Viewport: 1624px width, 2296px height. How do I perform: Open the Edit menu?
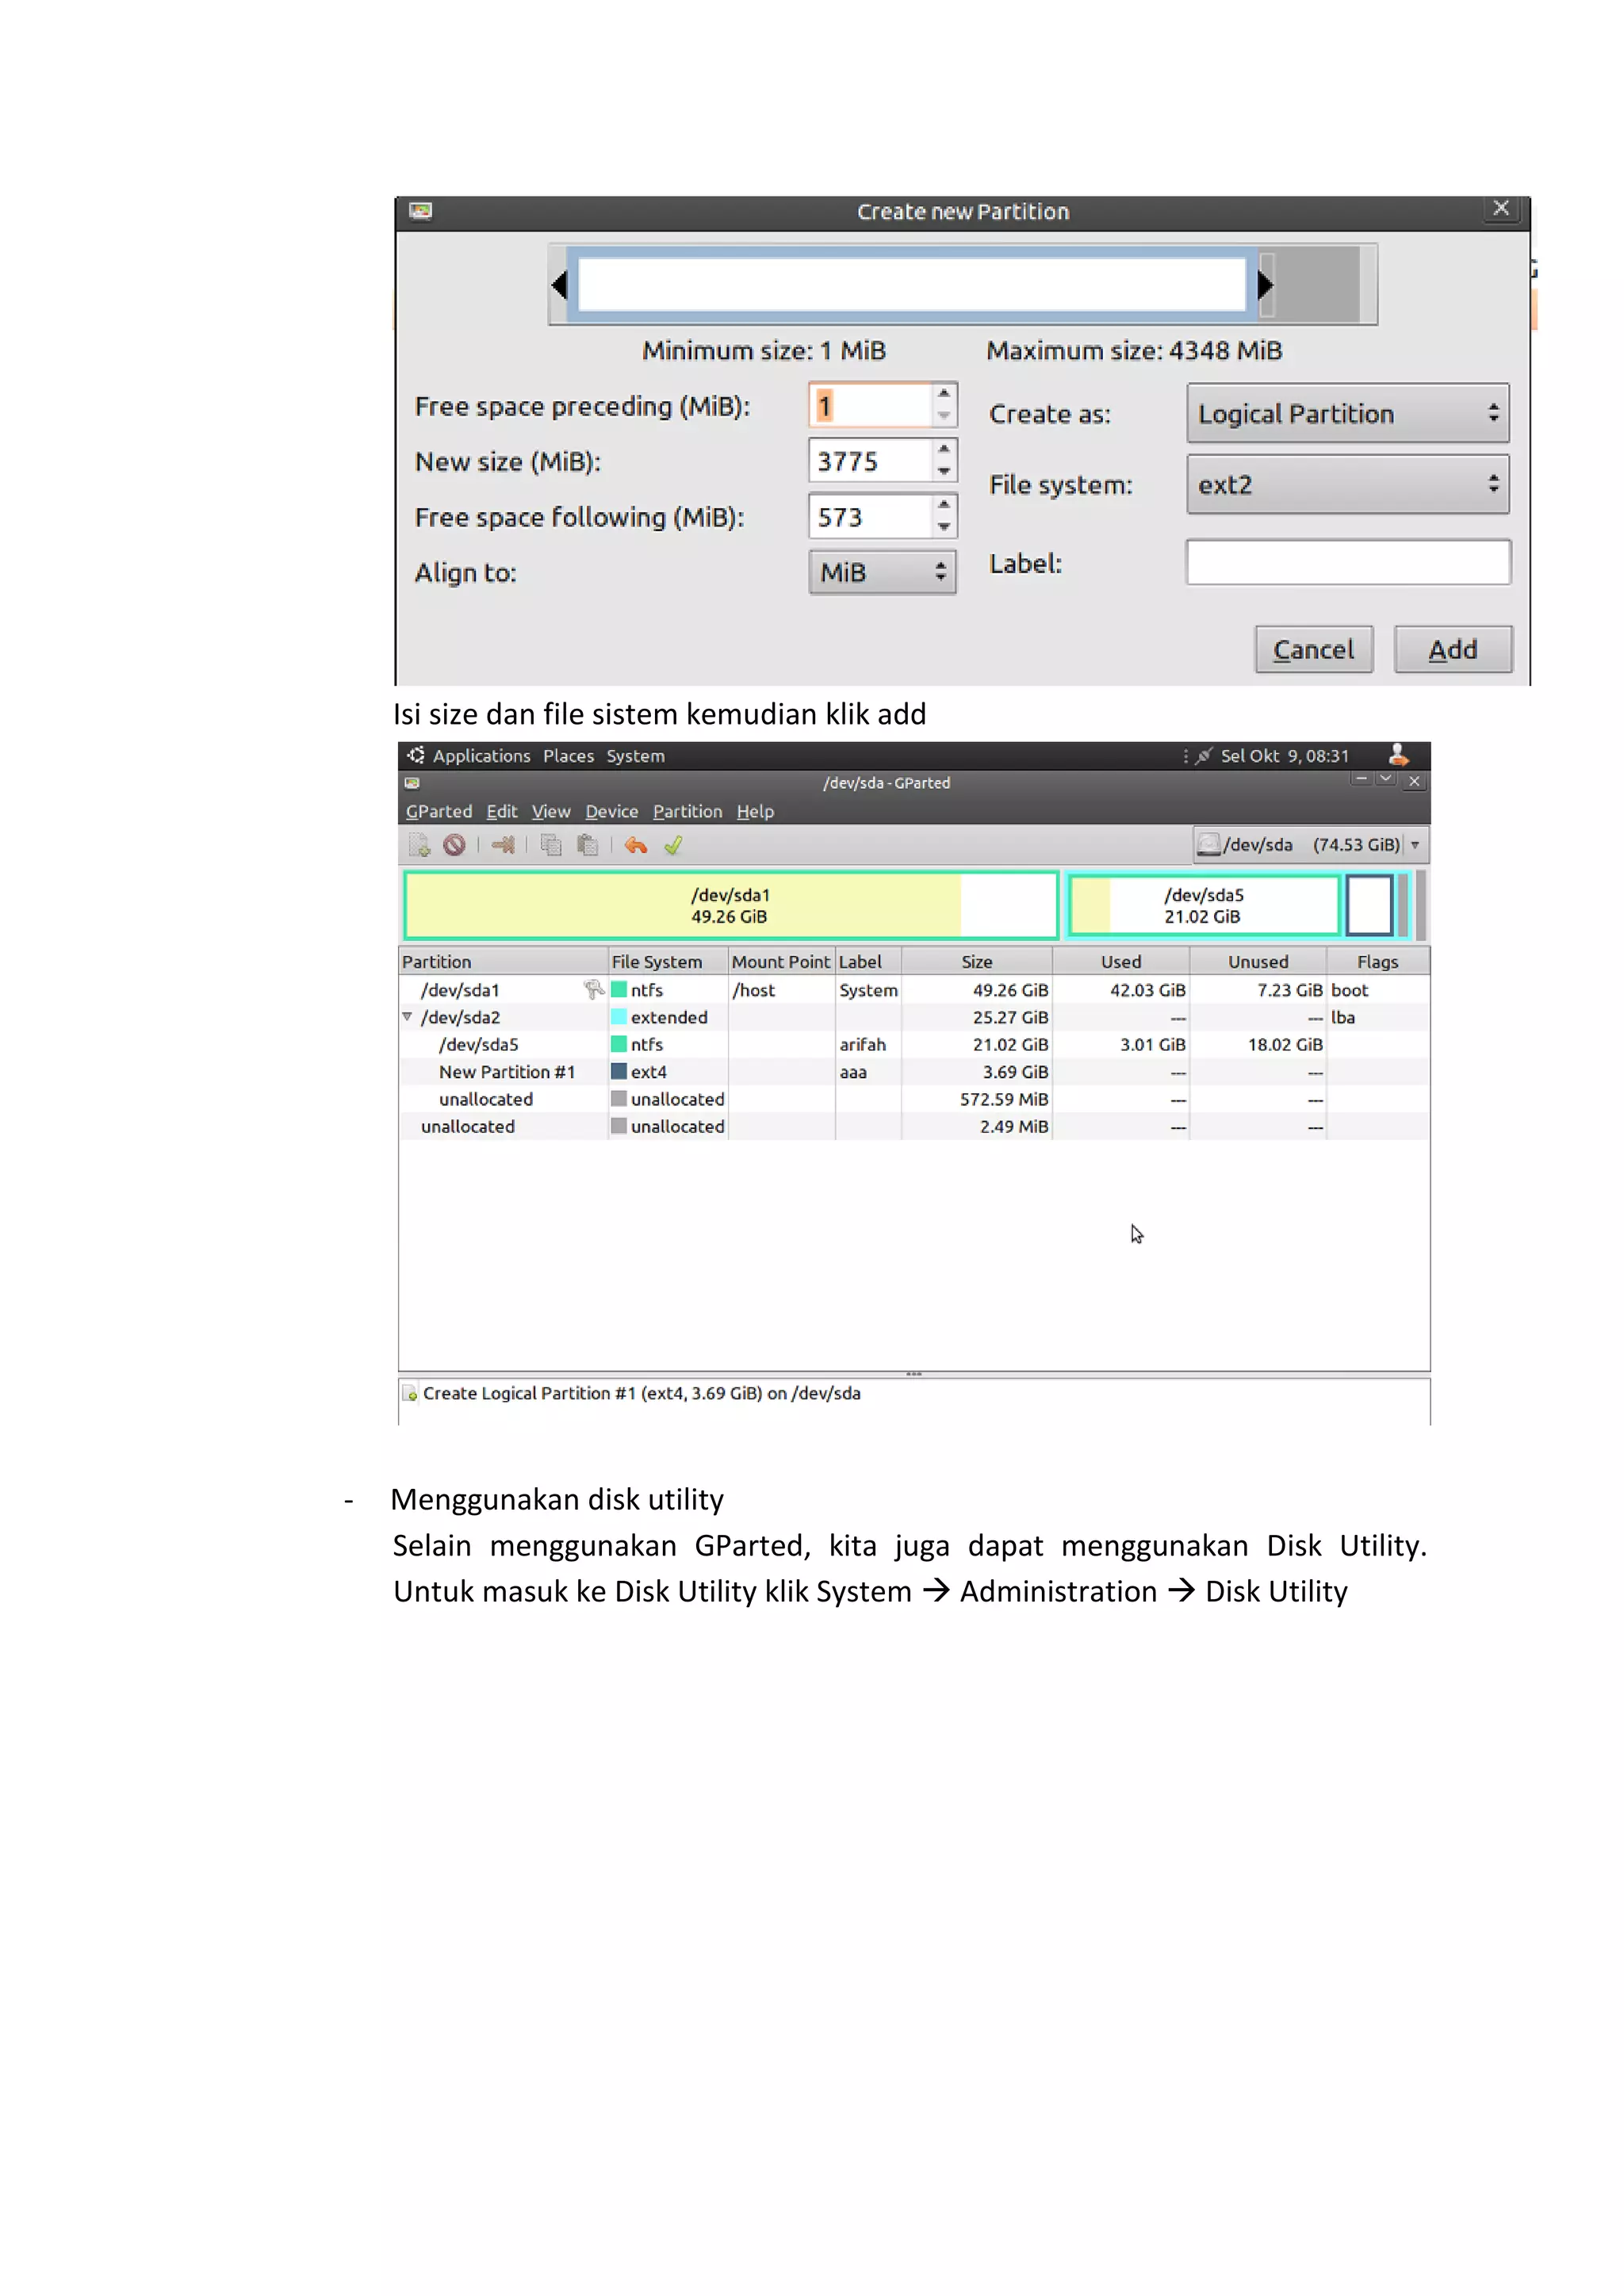point(501,812)
